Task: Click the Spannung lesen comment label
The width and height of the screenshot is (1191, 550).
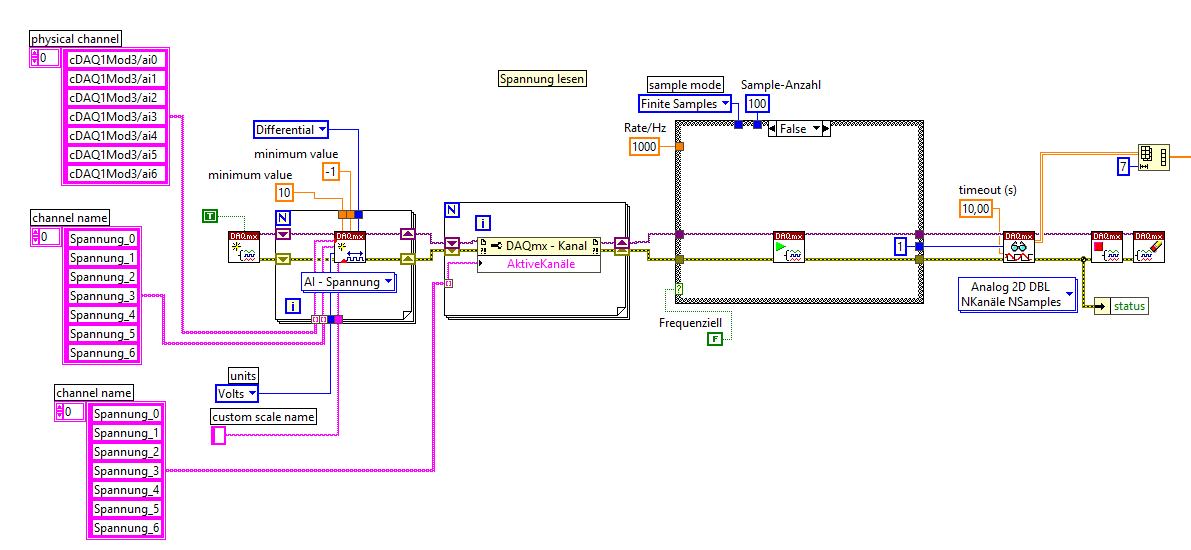Action: [543, 78]
